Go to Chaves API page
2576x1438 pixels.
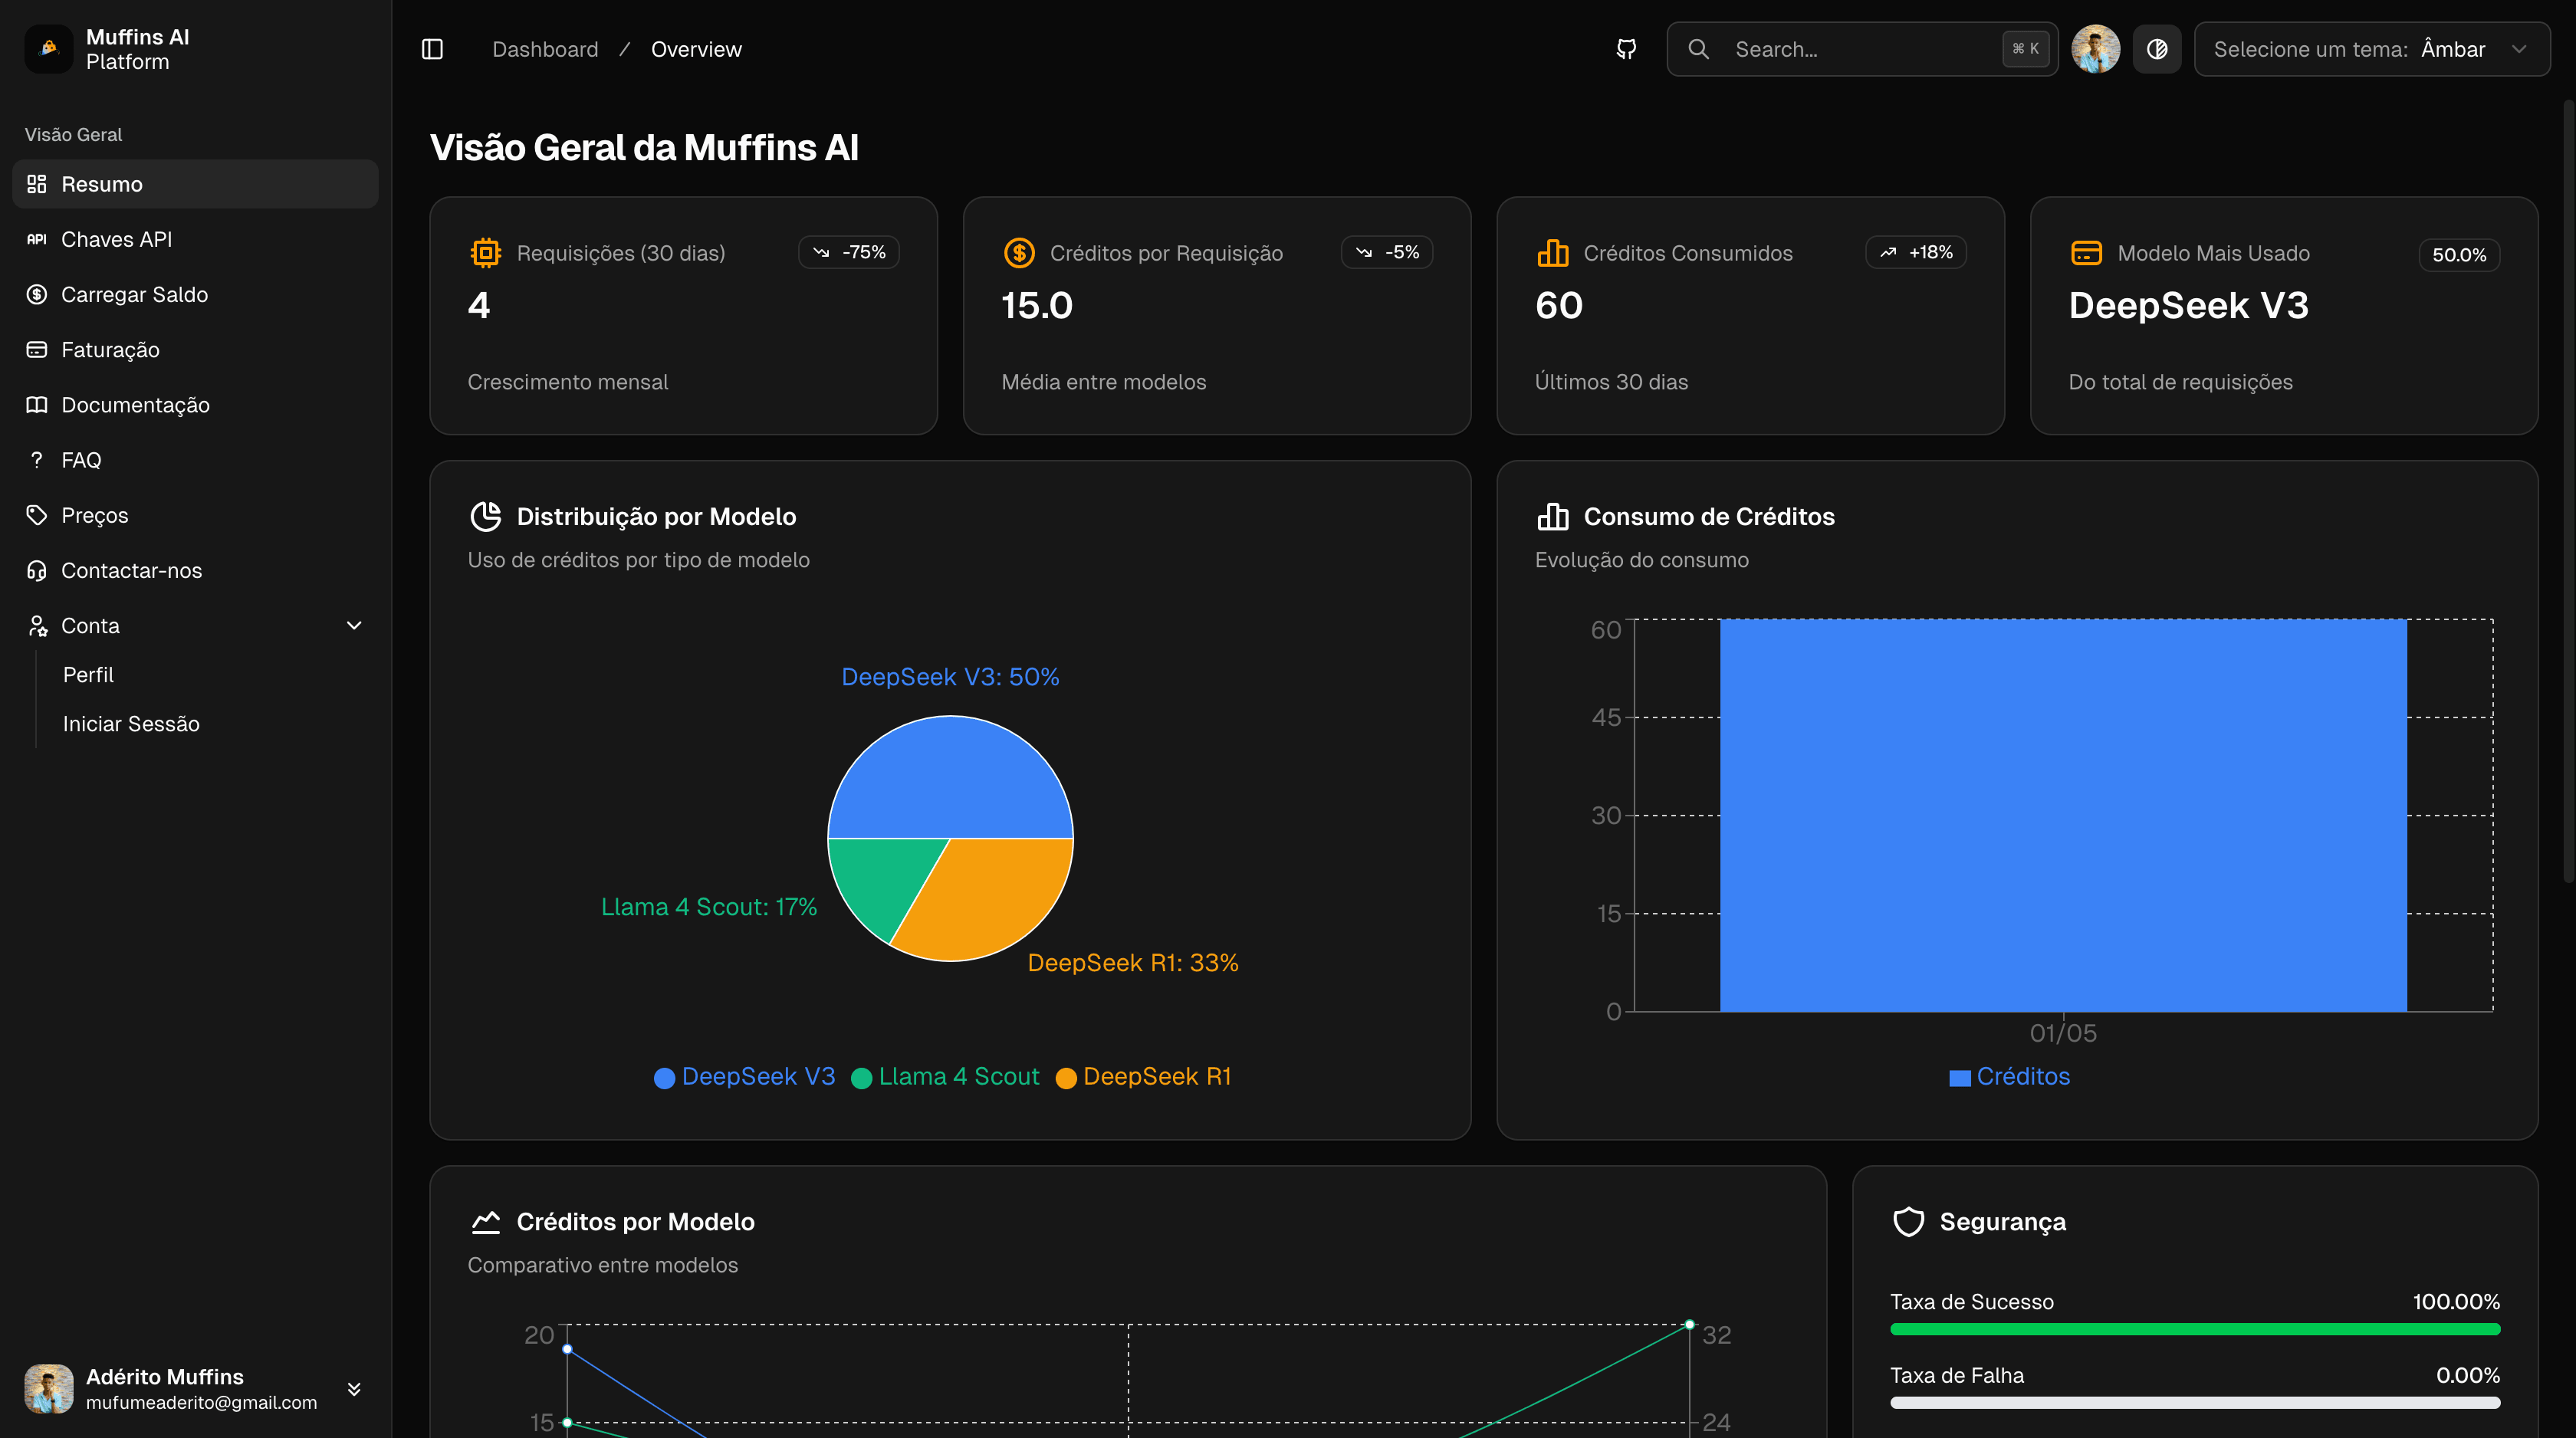pos(195,239)
